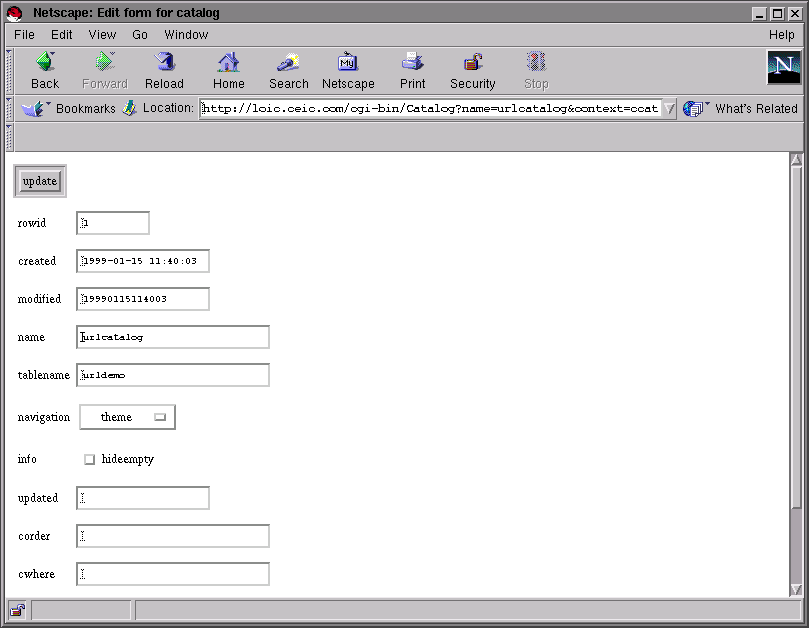Open My Netscape page
809x628 pixels.
[348, 70]
